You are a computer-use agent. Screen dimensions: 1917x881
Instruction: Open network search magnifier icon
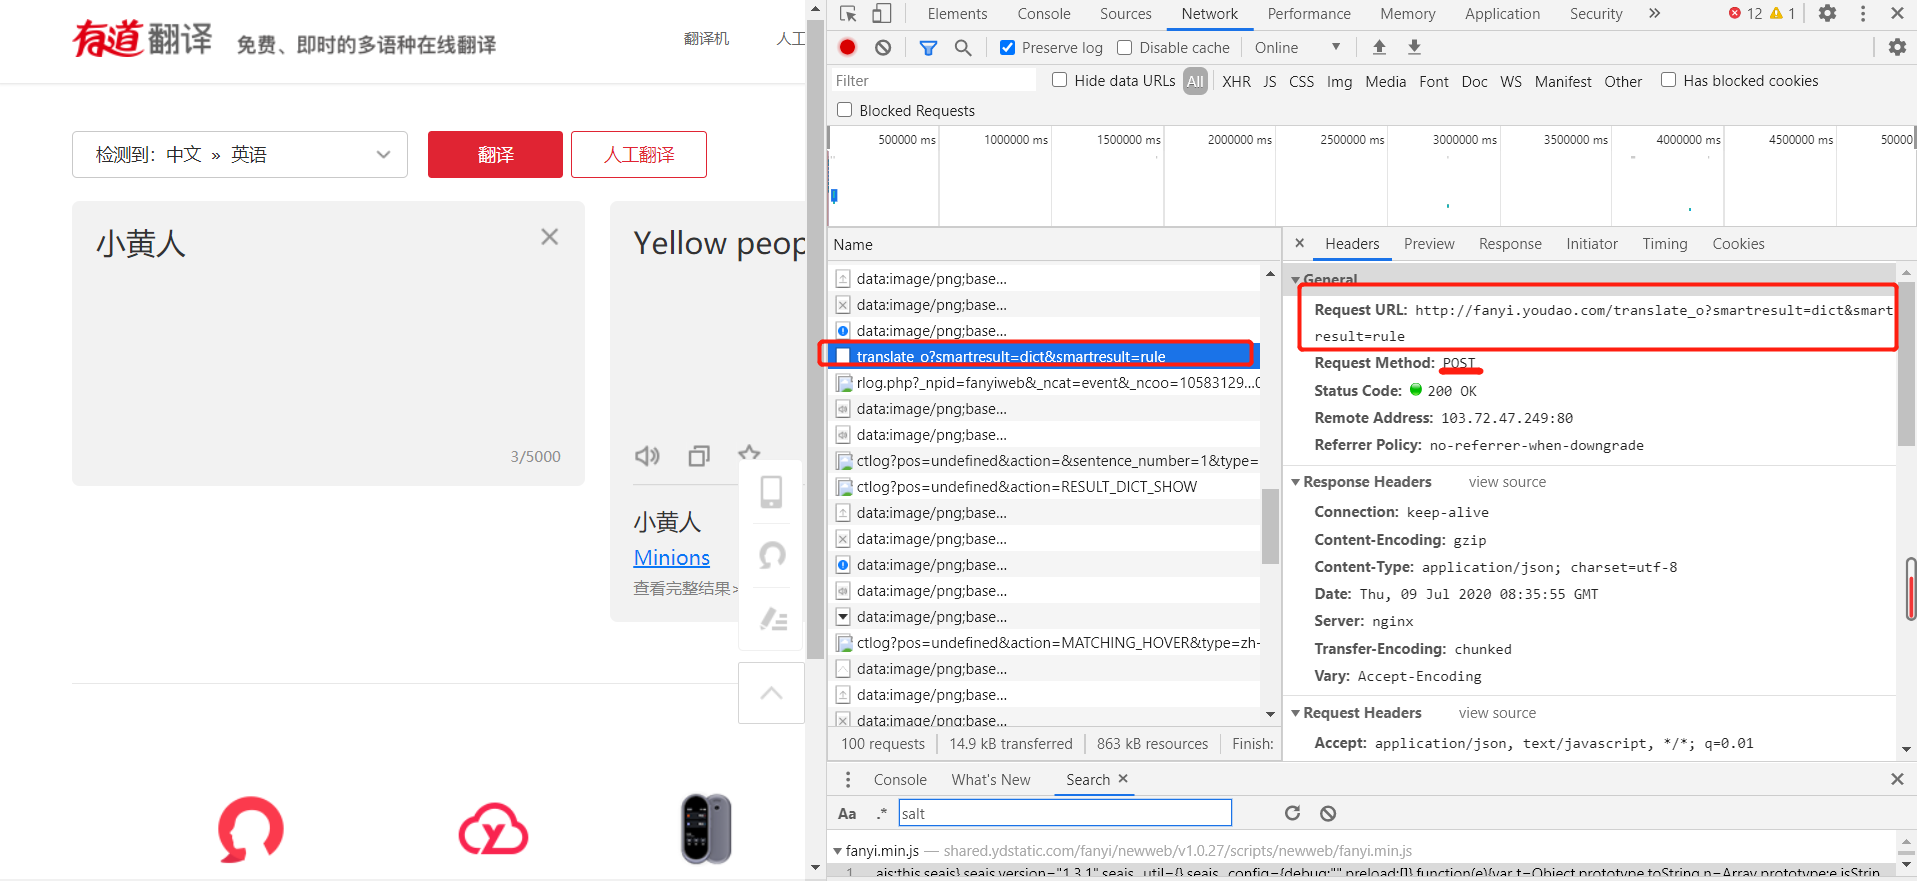pos(963,47)
